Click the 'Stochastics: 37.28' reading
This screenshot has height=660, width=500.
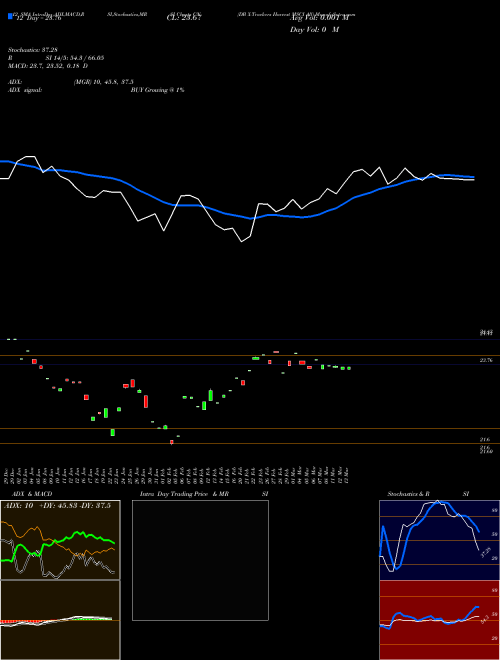pos(32,50)
